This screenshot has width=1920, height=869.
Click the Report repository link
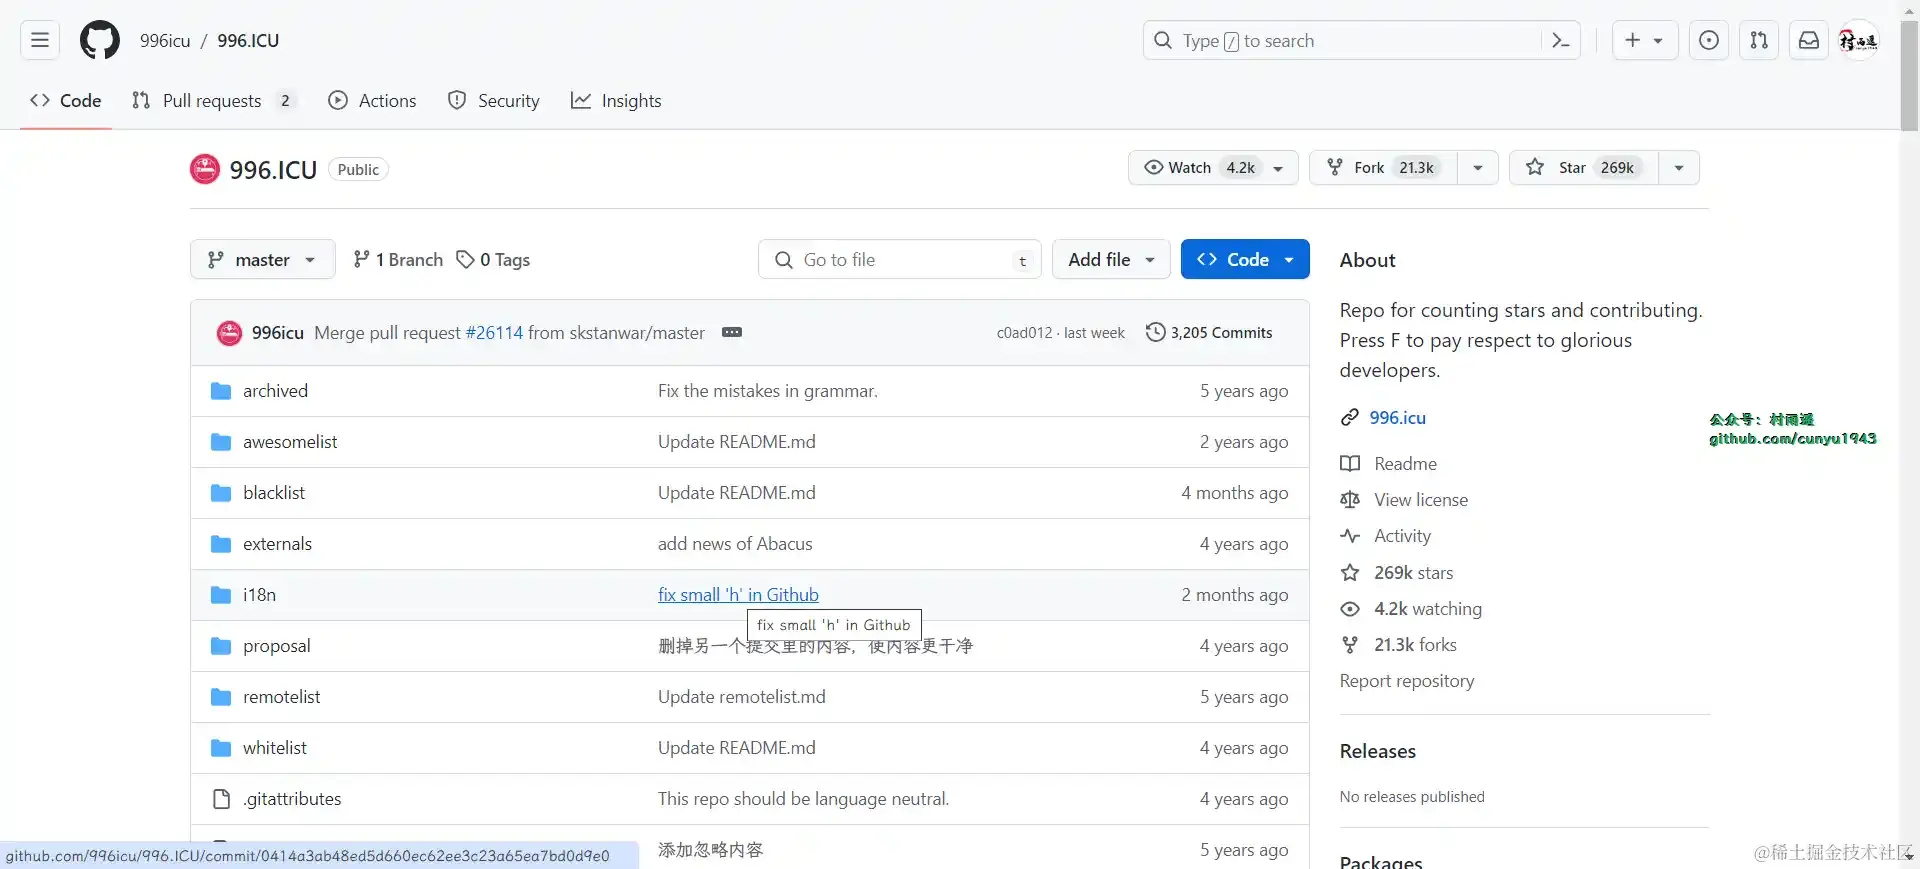[x=1407, y=681]
